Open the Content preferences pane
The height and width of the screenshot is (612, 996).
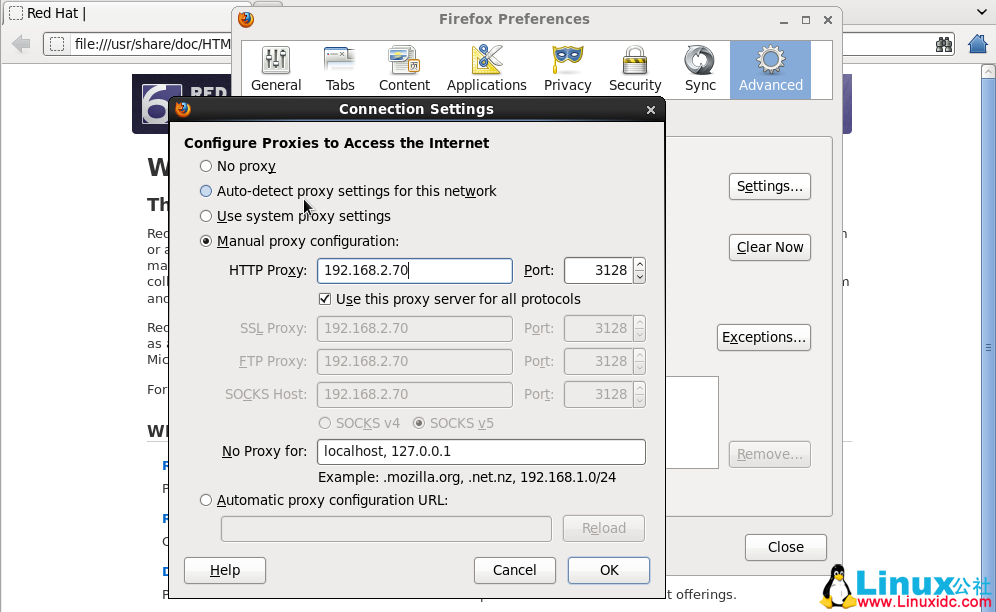tap(404, 69)
